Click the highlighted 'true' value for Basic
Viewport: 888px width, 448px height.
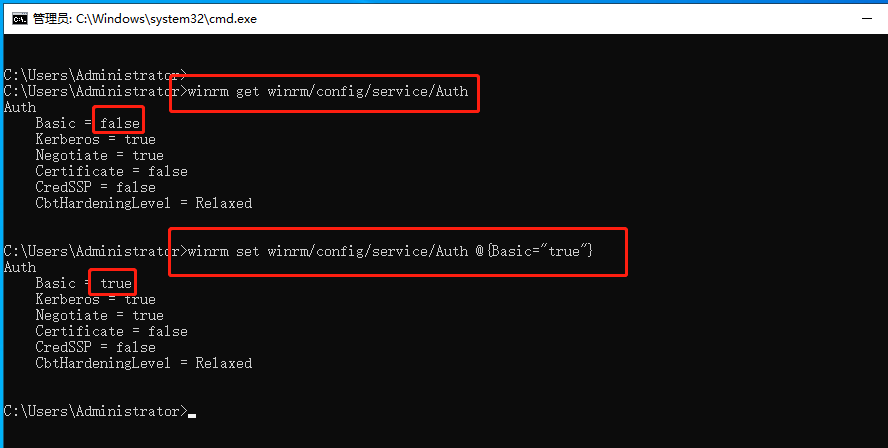pyautogui.click(x=116, y=283)
